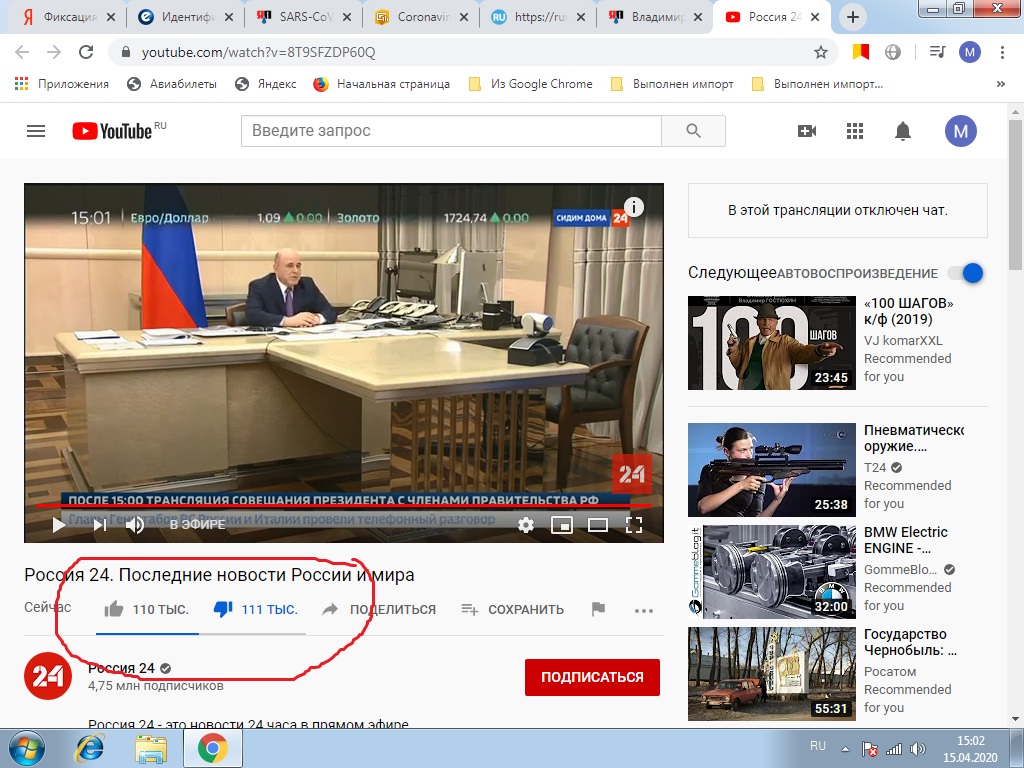Switch to Владимир tab
The image size is (1024, 768).
pos(656,17)
